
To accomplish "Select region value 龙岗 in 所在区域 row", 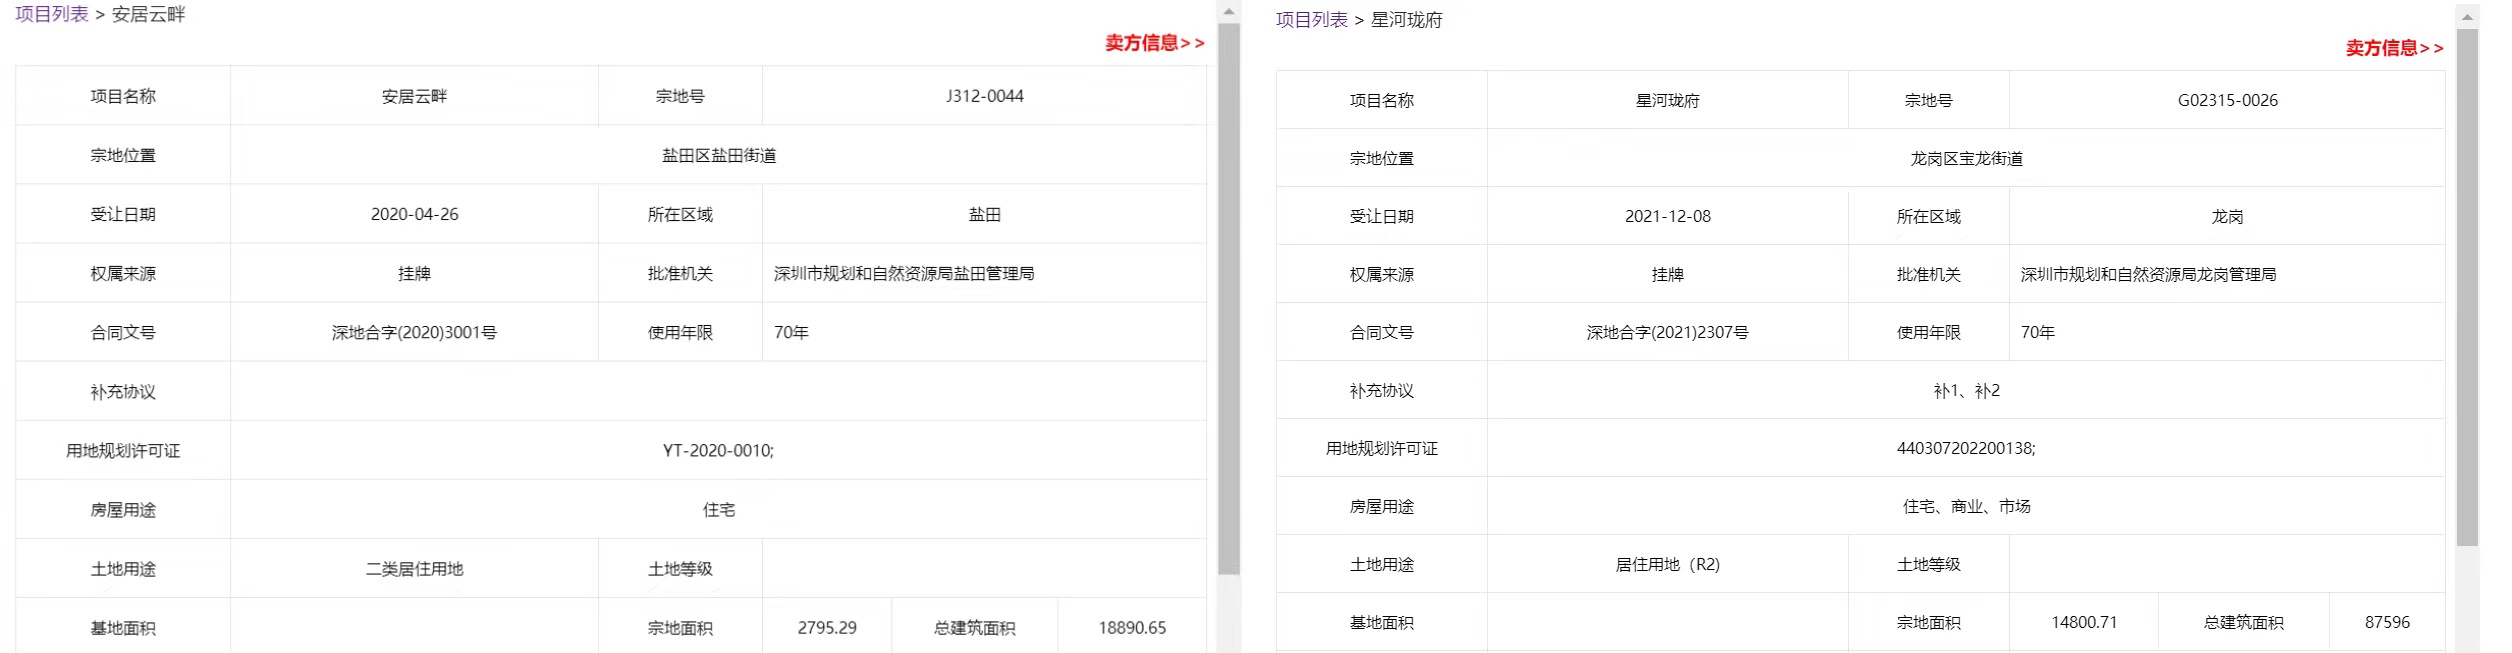I will tap(2228, 216).
